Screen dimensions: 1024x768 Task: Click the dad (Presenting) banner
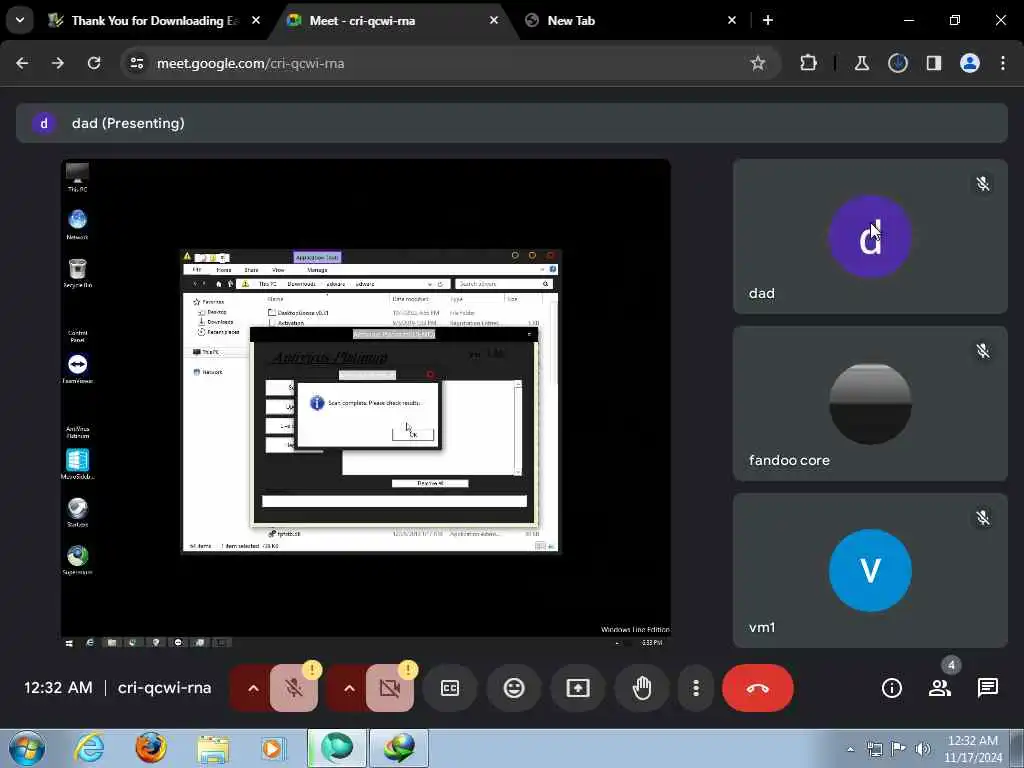[512, 123]
